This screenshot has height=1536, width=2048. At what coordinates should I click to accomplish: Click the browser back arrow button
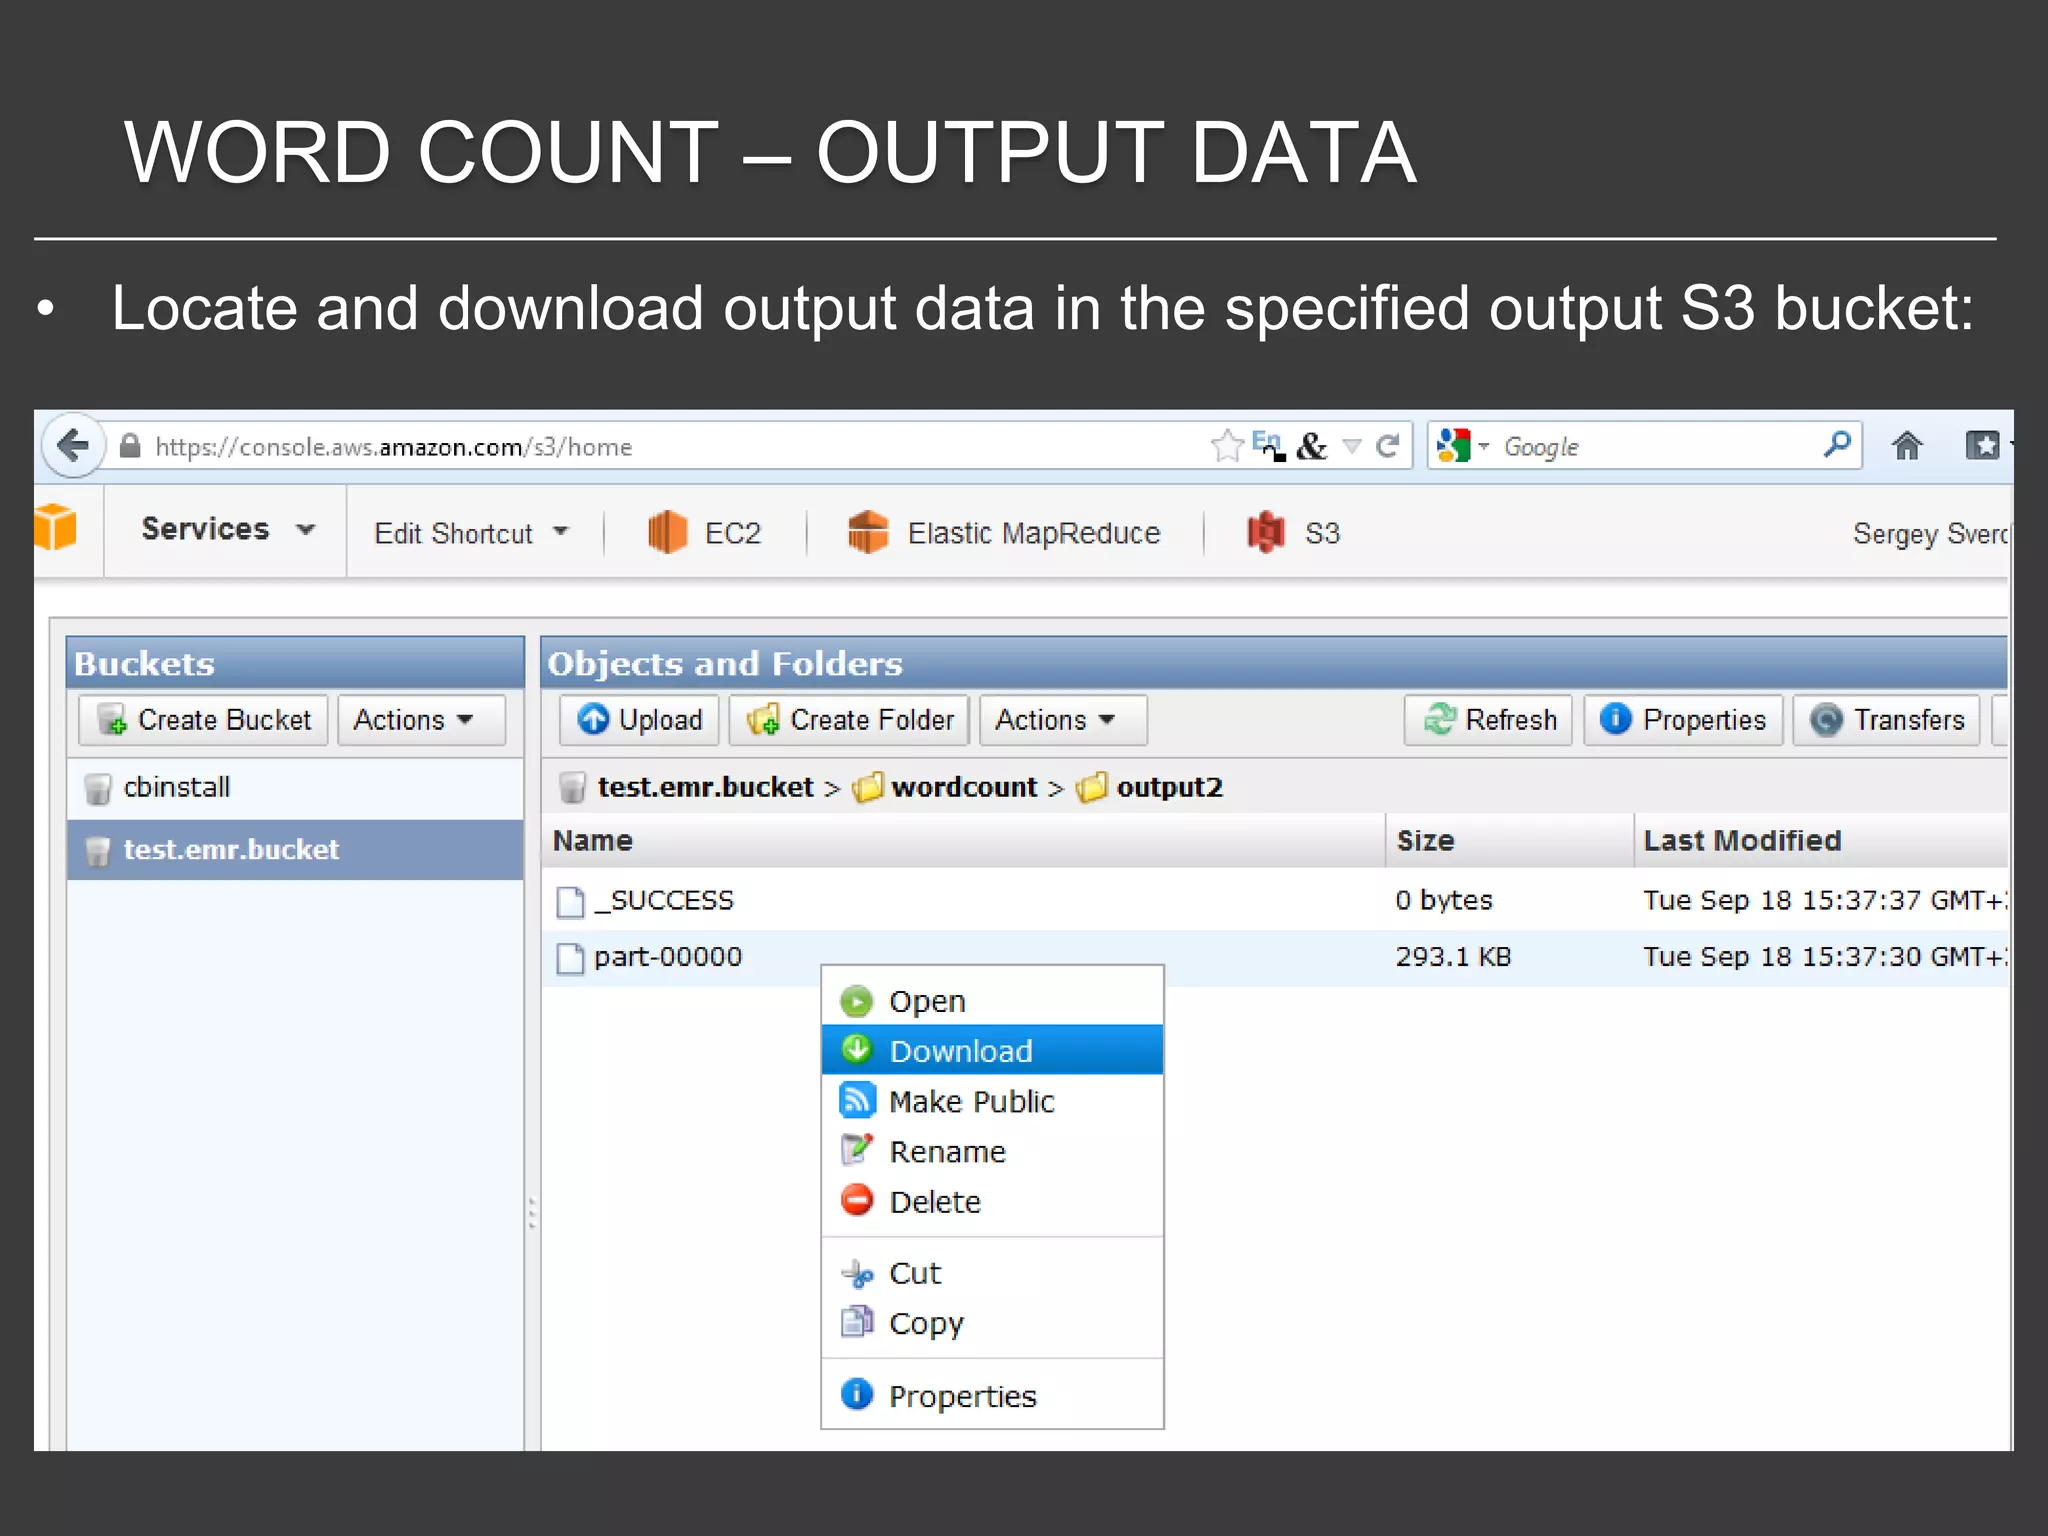(73, 445)
